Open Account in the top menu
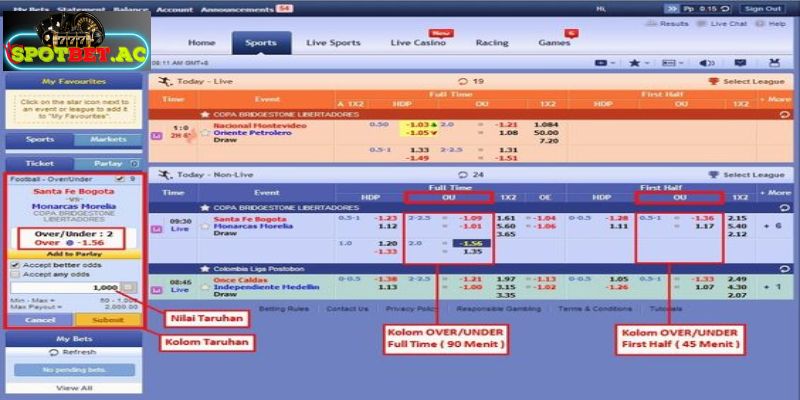800x400 pixels. (x=174, y=10)
